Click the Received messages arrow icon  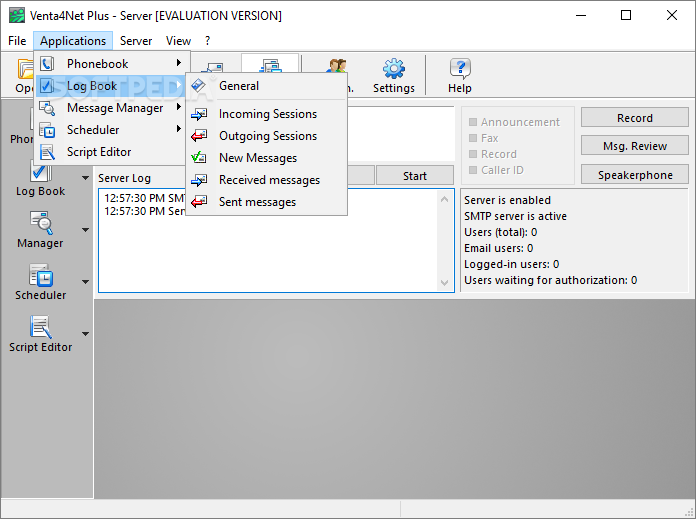(199, 180)
